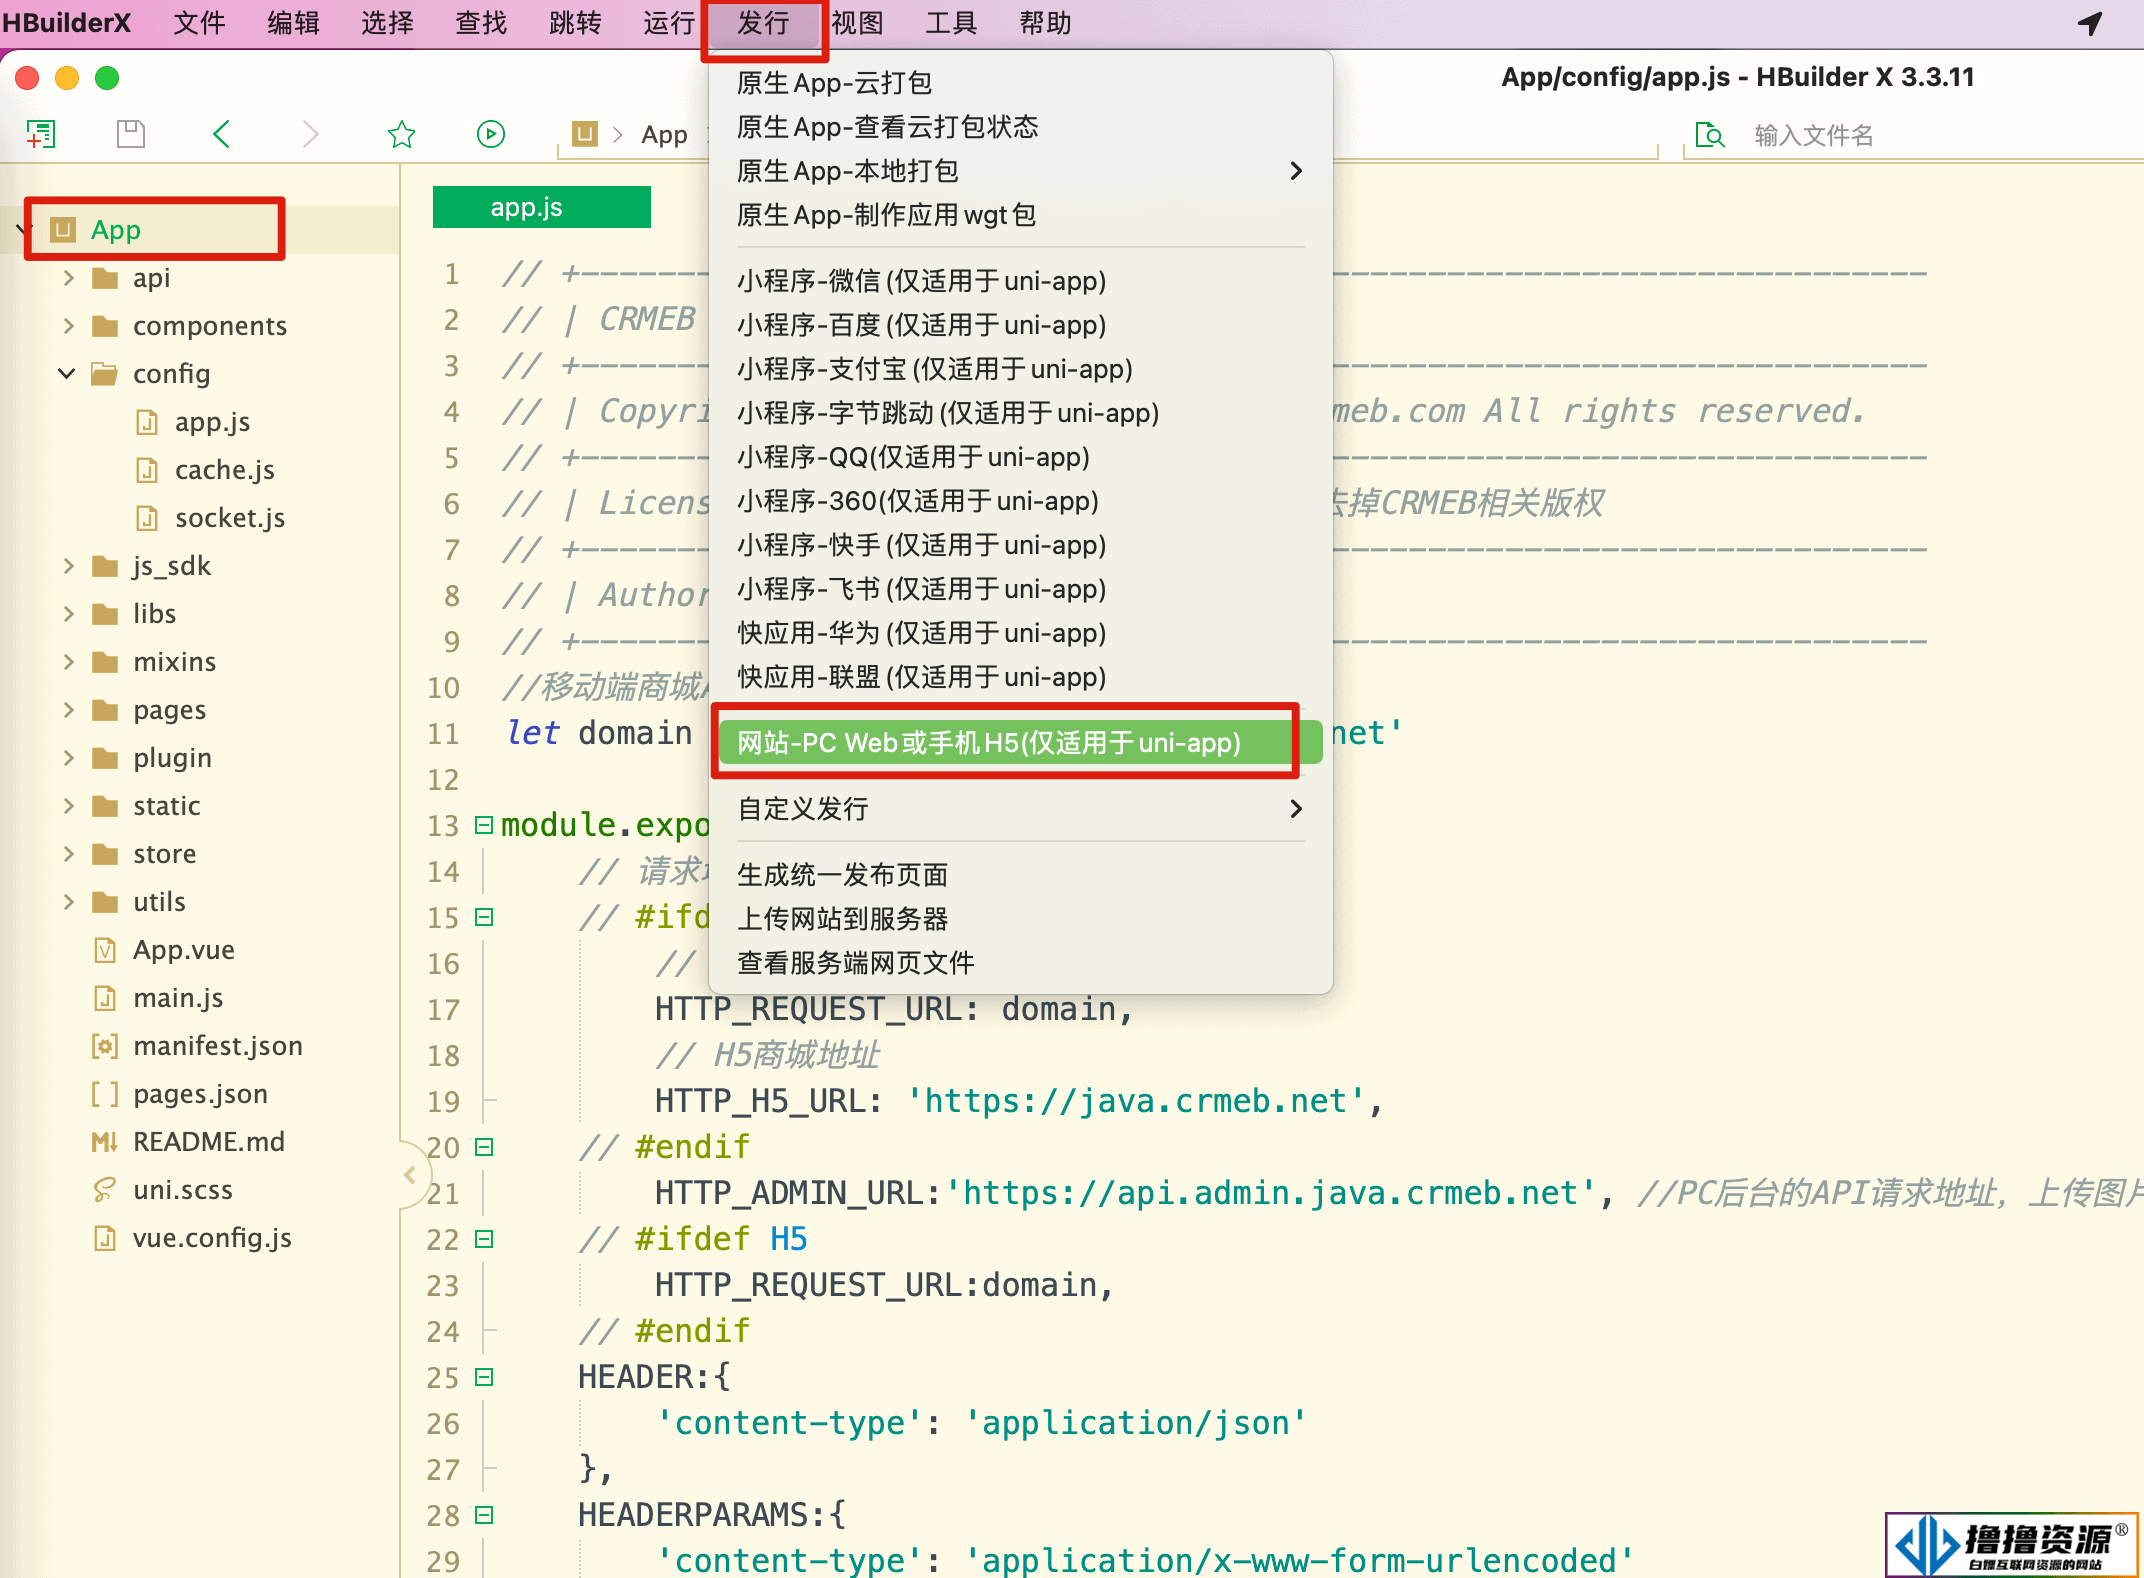Click the save file toolbar icon
The width and height of the screenshot is (2144, 1578).
(x=131, y=133)
